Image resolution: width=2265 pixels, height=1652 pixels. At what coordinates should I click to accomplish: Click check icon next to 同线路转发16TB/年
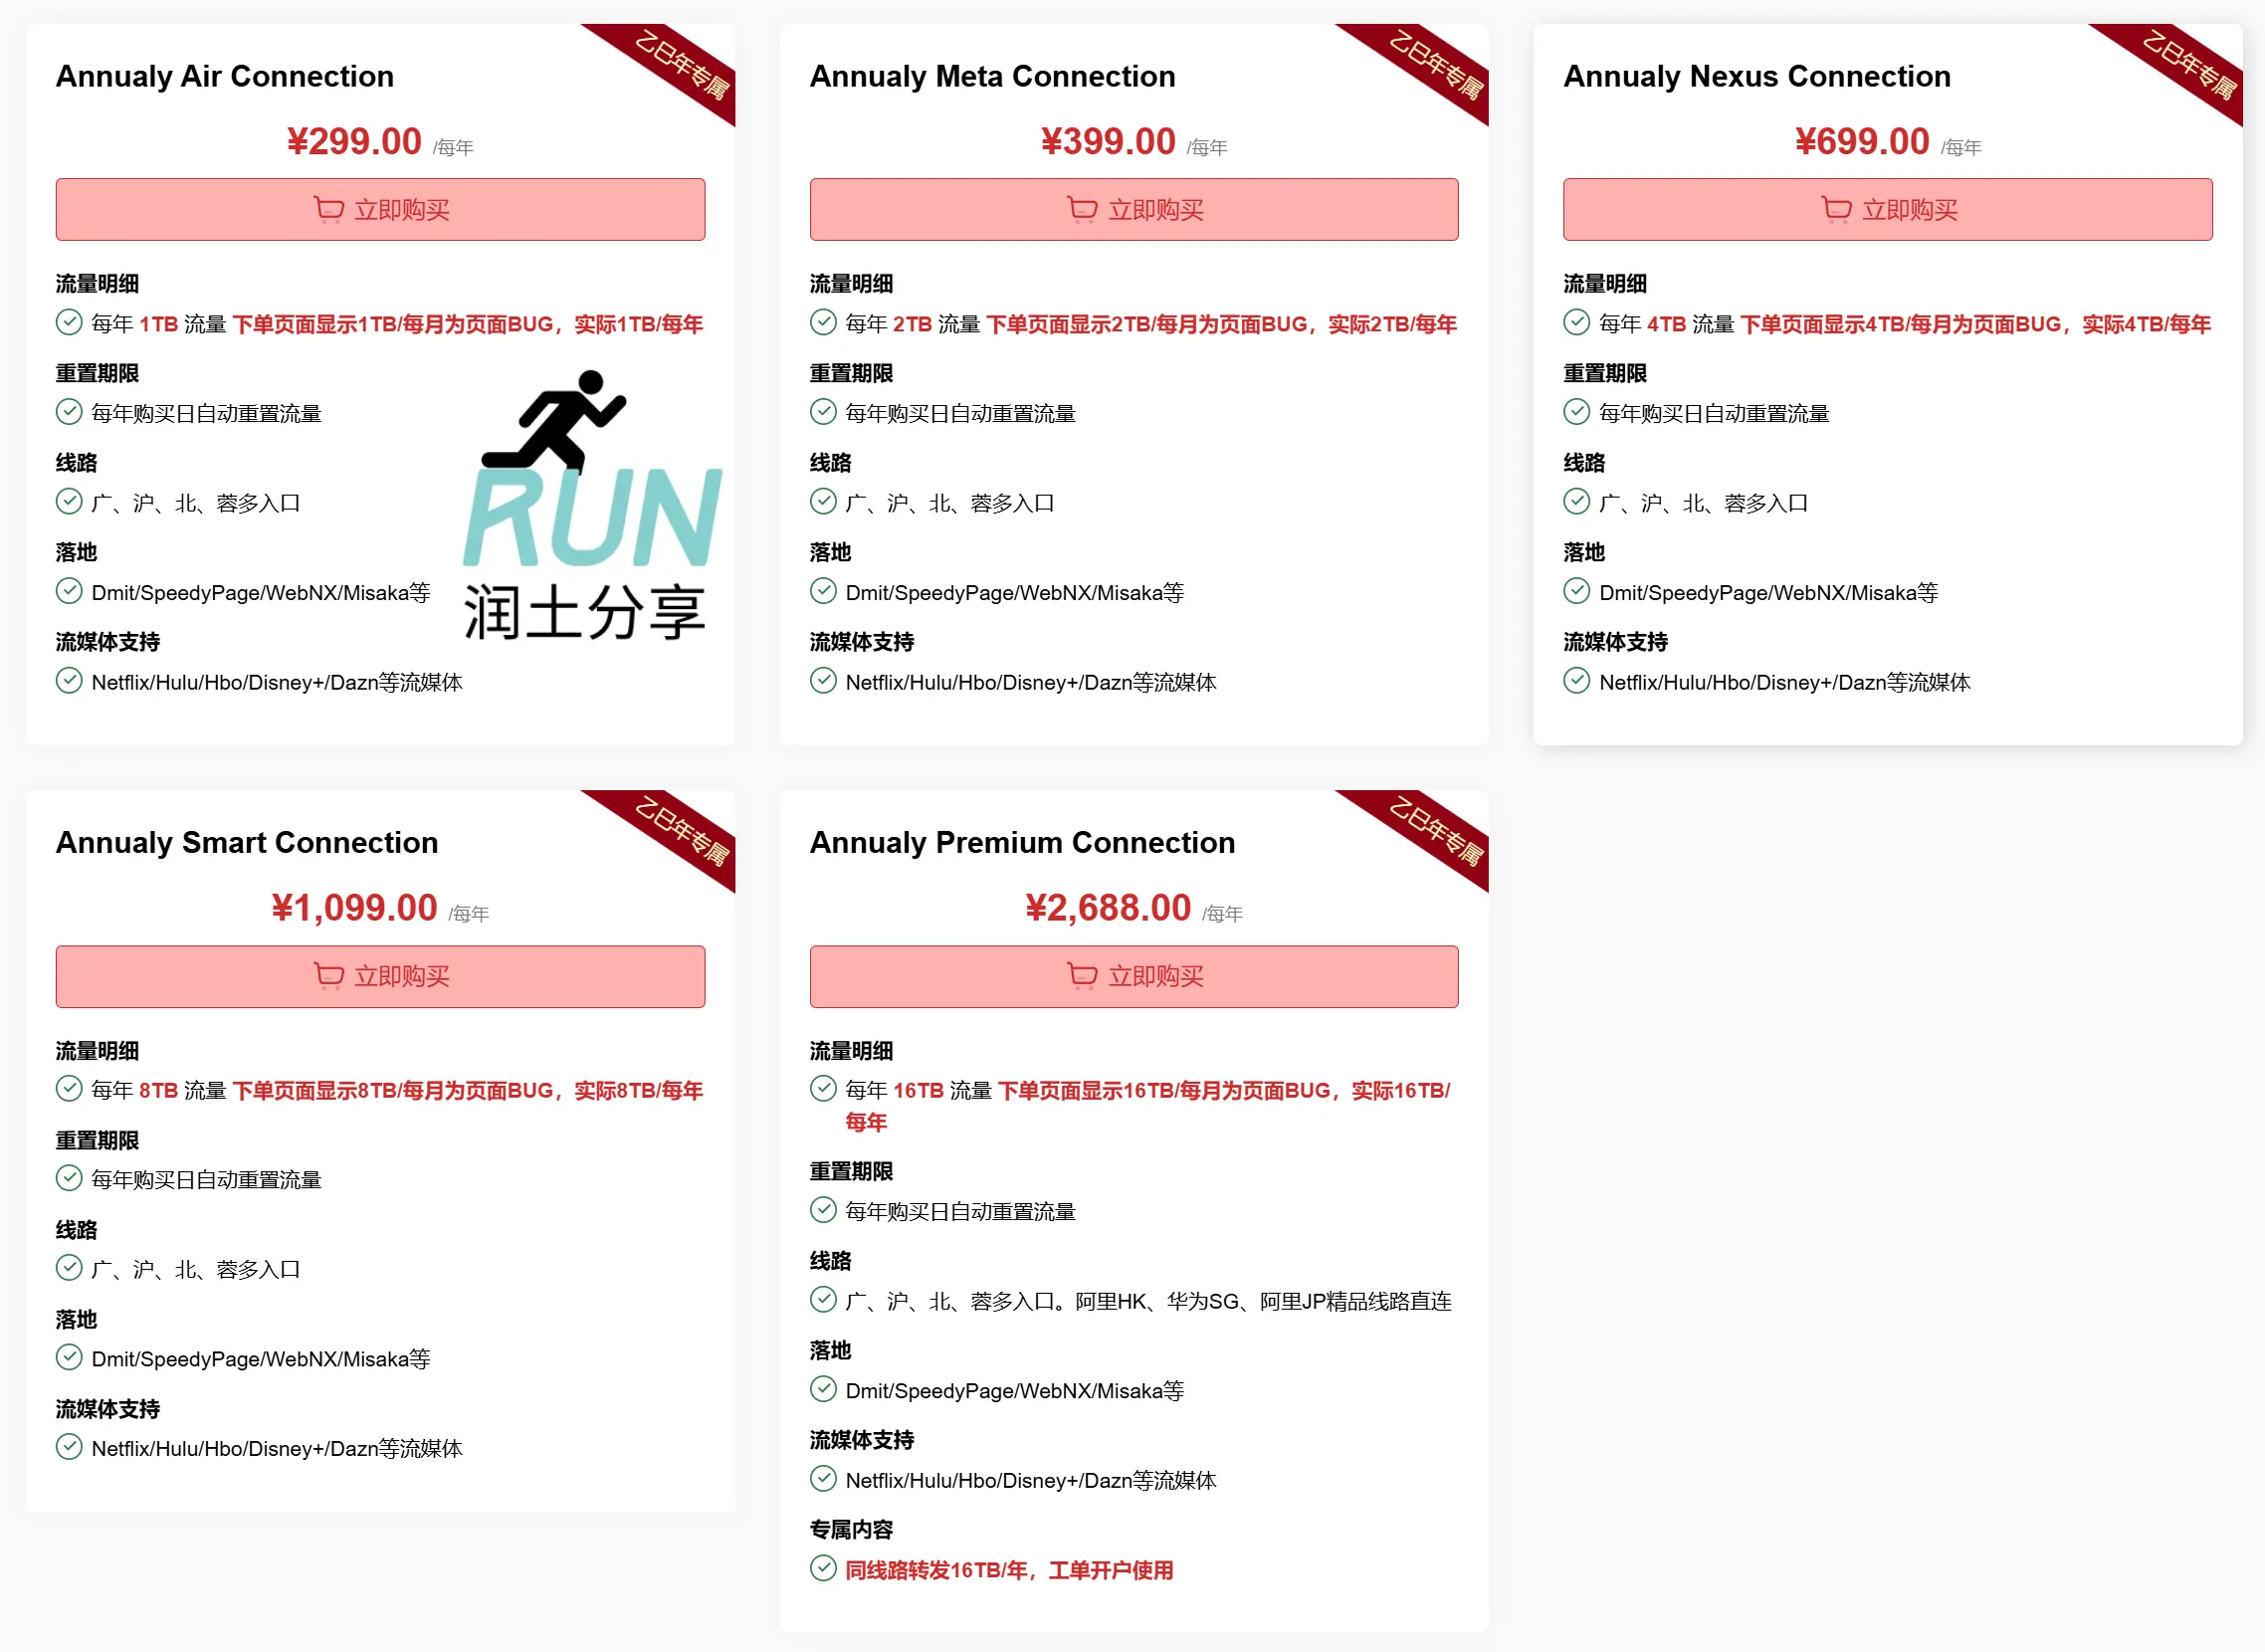(x=822, y=1568)
